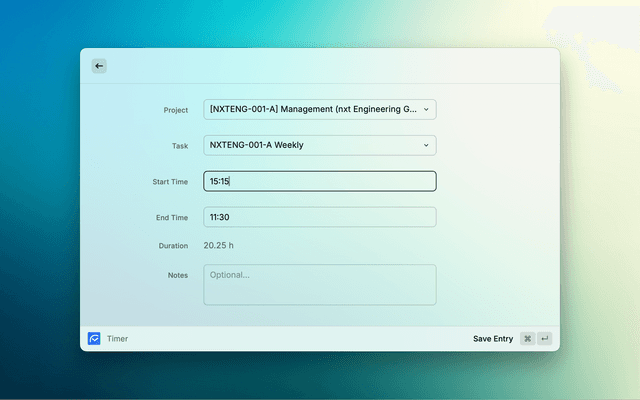Focus the End Time field showing 11:30
This screenshot has height=400, width=640.
point(320,217)
